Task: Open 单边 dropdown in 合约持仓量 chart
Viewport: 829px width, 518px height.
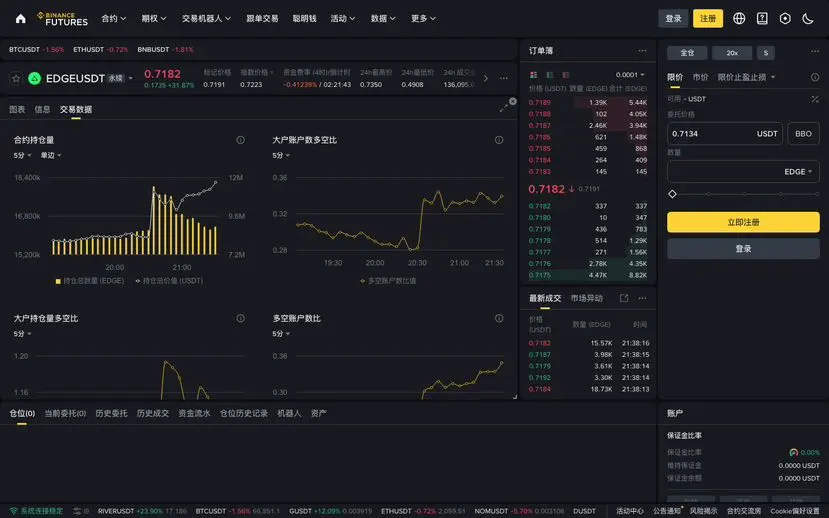Action: tap(51, 155)
